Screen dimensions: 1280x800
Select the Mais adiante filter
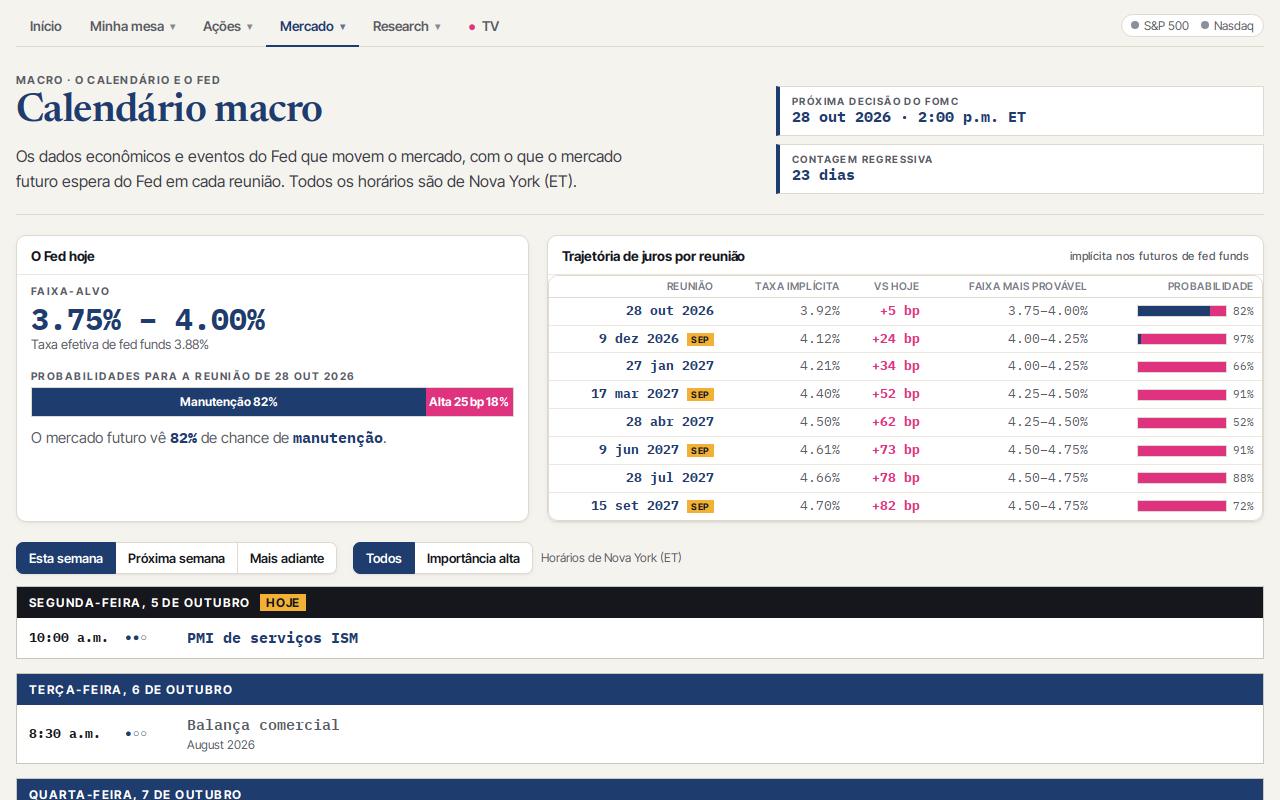coord(287,558)
